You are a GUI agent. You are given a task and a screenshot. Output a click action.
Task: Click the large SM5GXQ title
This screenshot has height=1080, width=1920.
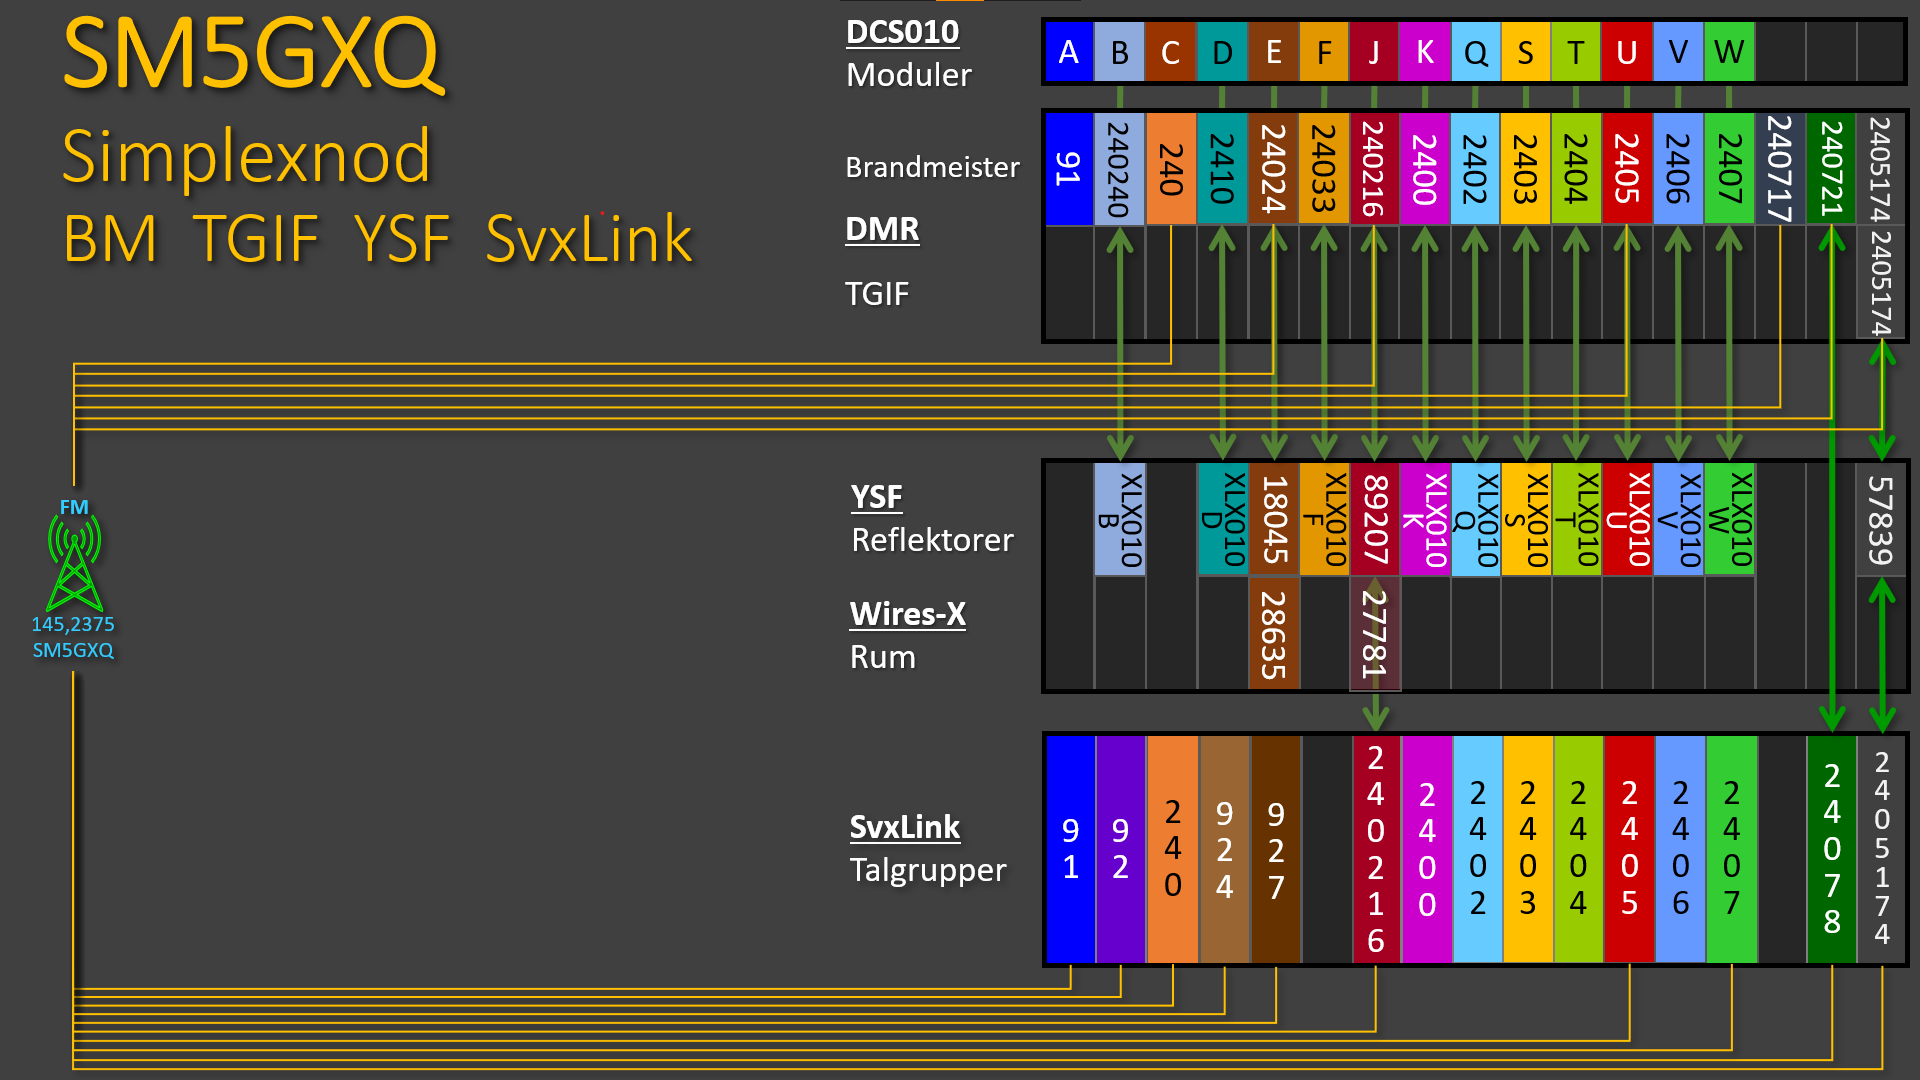(x=252, y=54)
